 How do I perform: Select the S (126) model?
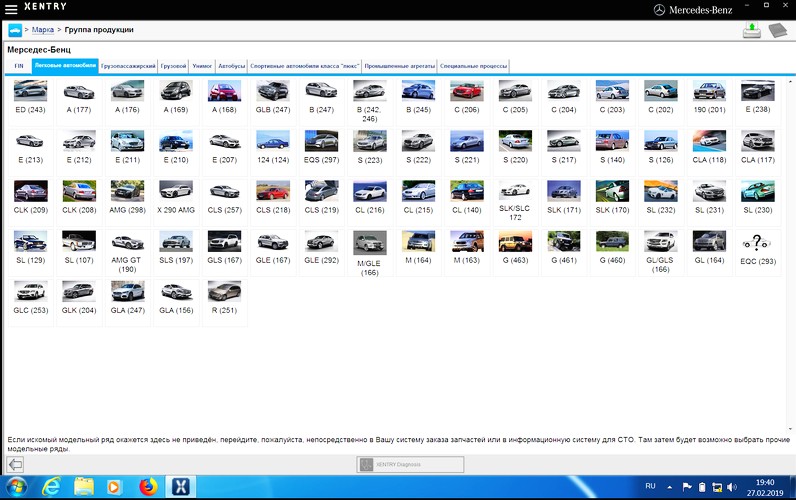point(661,150)
